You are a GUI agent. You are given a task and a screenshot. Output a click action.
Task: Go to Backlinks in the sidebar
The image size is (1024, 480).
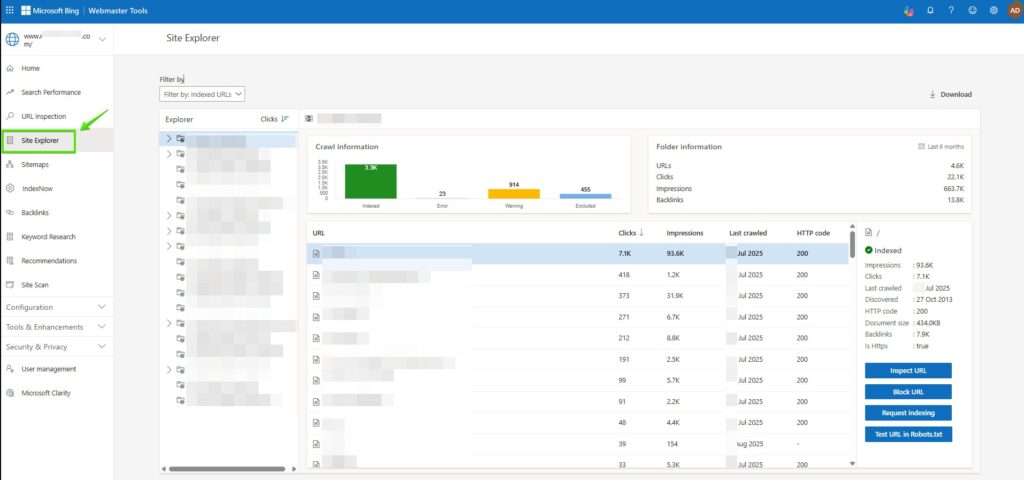point(35,213)
